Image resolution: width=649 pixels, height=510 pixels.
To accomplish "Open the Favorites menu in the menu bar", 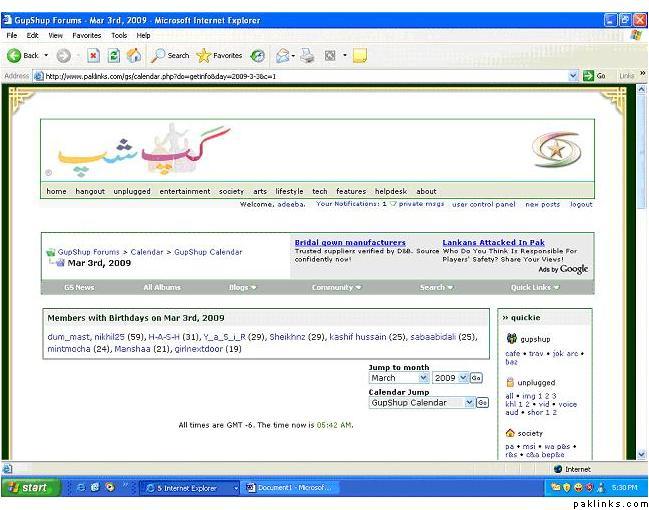I will (86, 35).
